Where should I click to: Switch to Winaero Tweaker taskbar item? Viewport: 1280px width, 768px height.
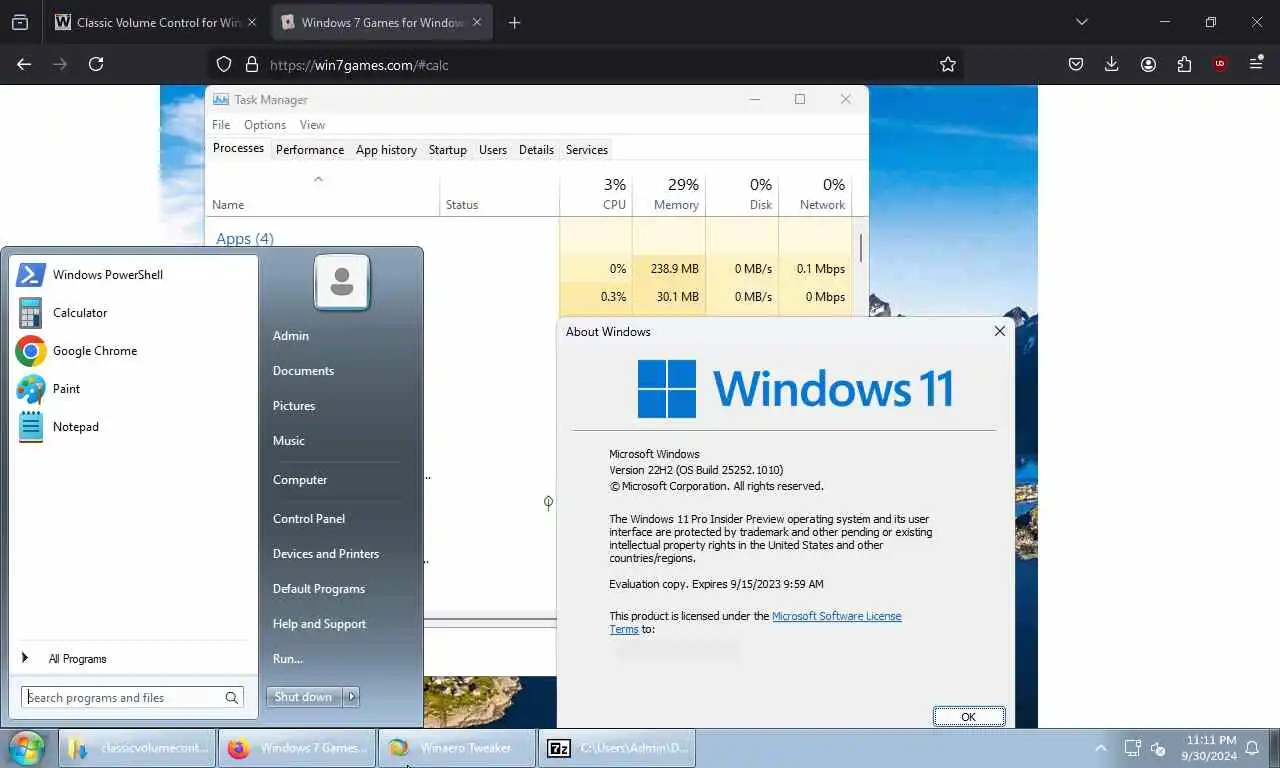click(457, 748)
